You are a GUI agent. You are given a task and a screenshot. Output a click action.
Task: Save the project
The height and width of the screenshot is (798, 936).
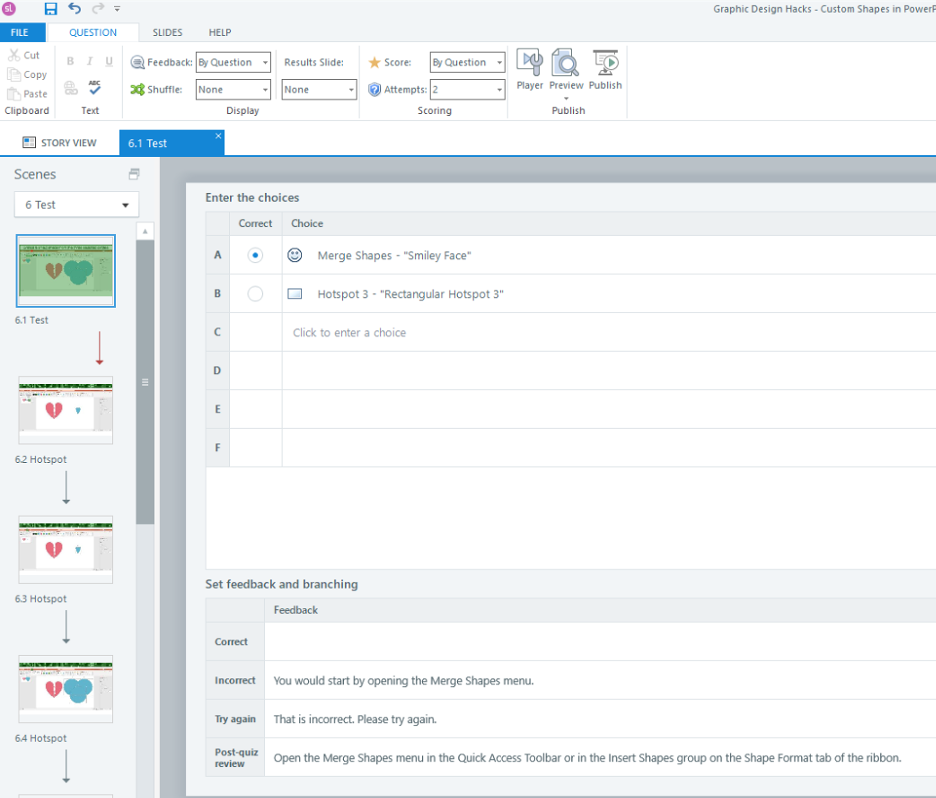50,8
